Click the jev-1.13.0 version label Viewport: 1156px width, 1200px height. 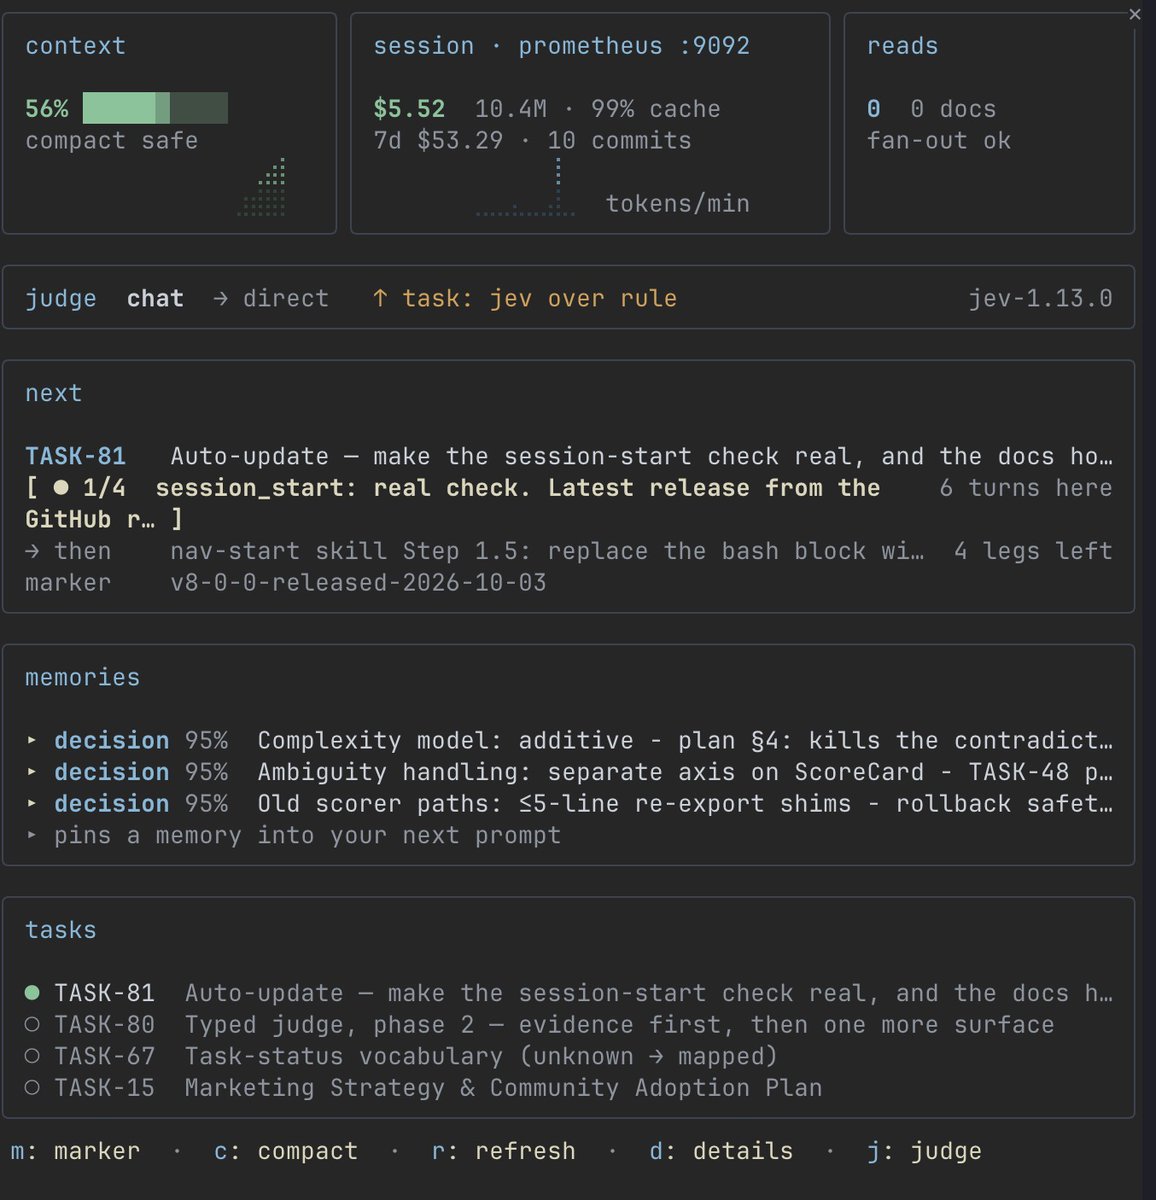[x=1040, y=299]
